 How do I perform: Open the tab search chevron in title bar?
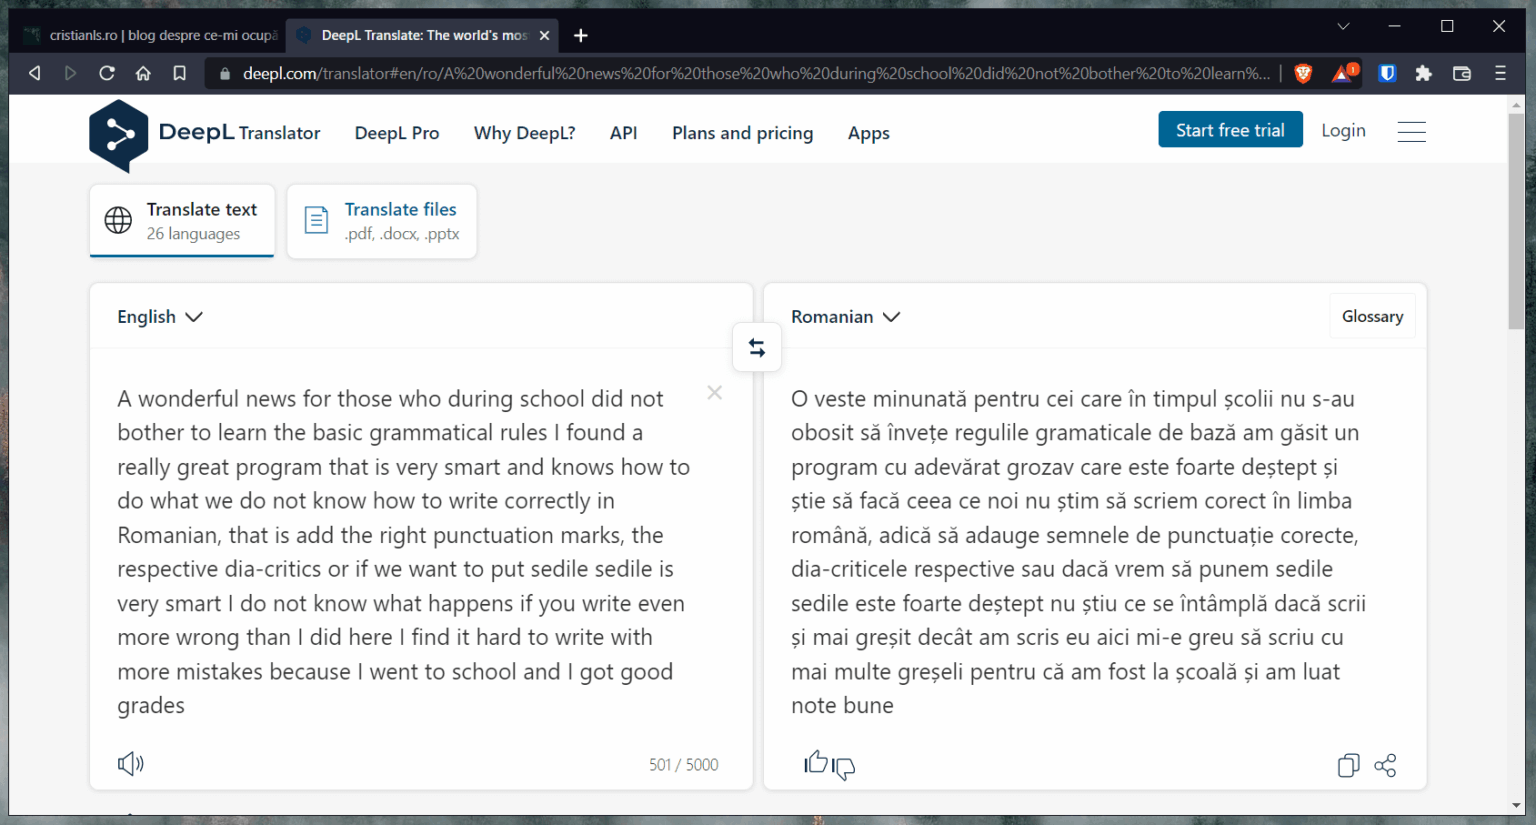1343,27
